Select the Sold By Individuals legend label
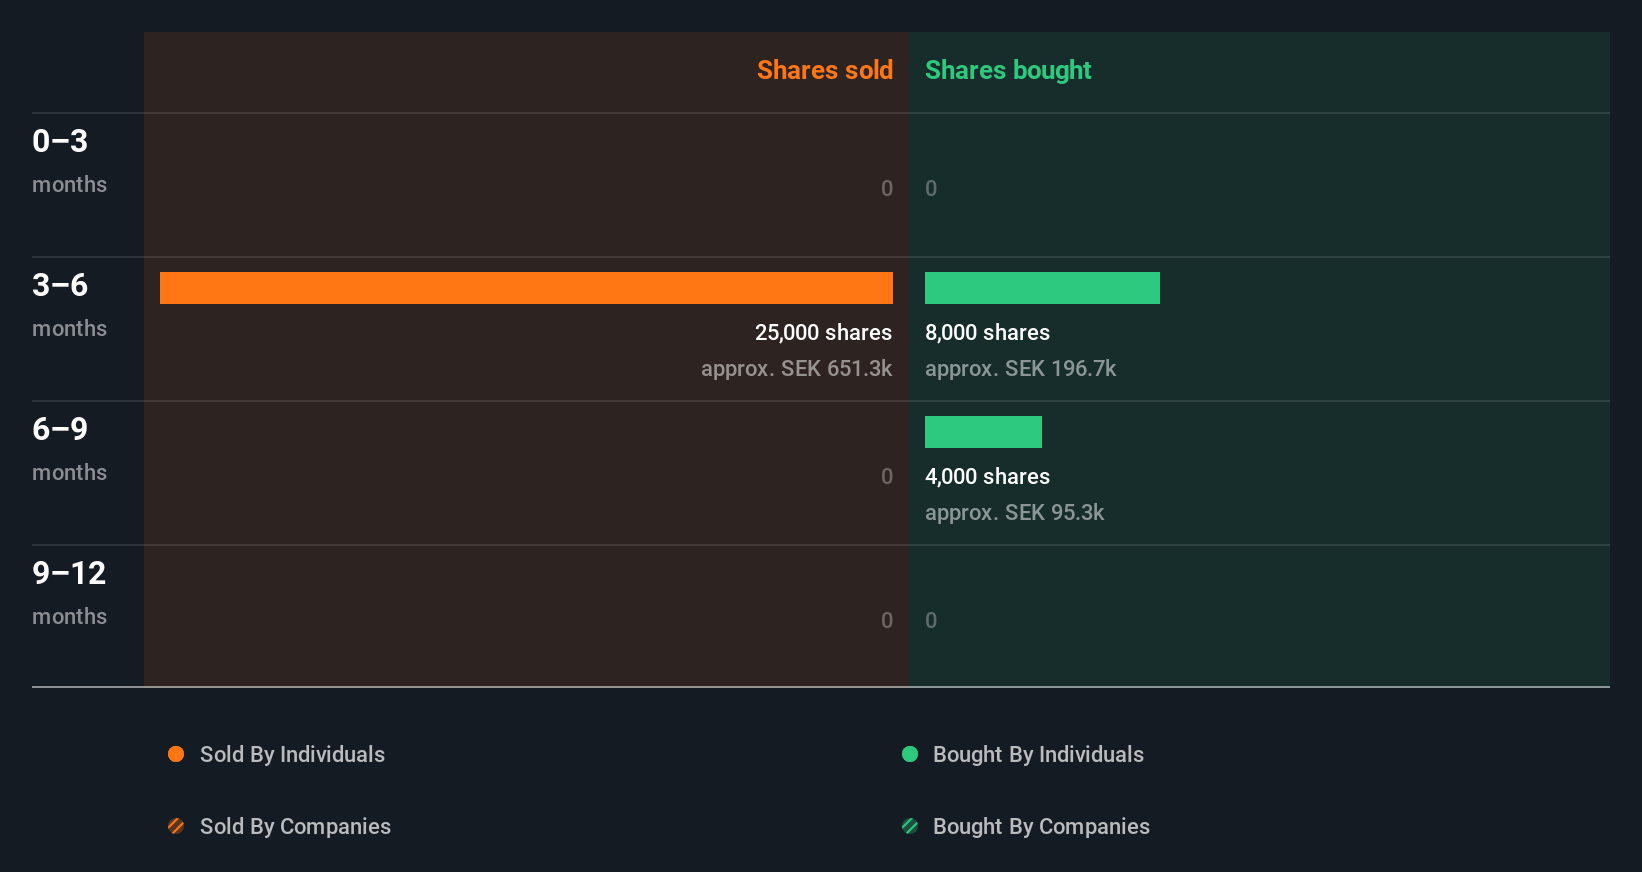The width and height of the screenshot is (1642, 872). click(292, 755)
